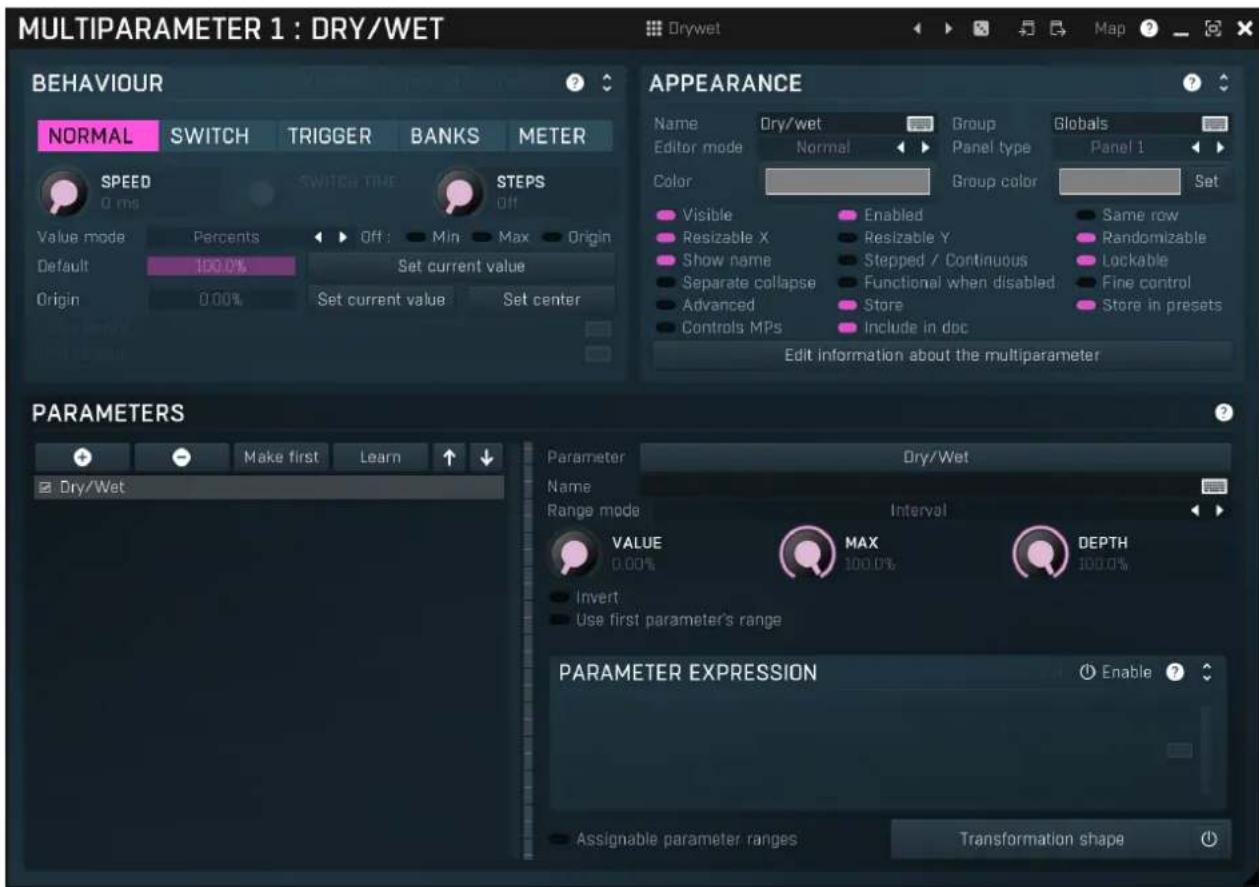
Task: Select previous Editor mode
Action: tap(900, 148)
